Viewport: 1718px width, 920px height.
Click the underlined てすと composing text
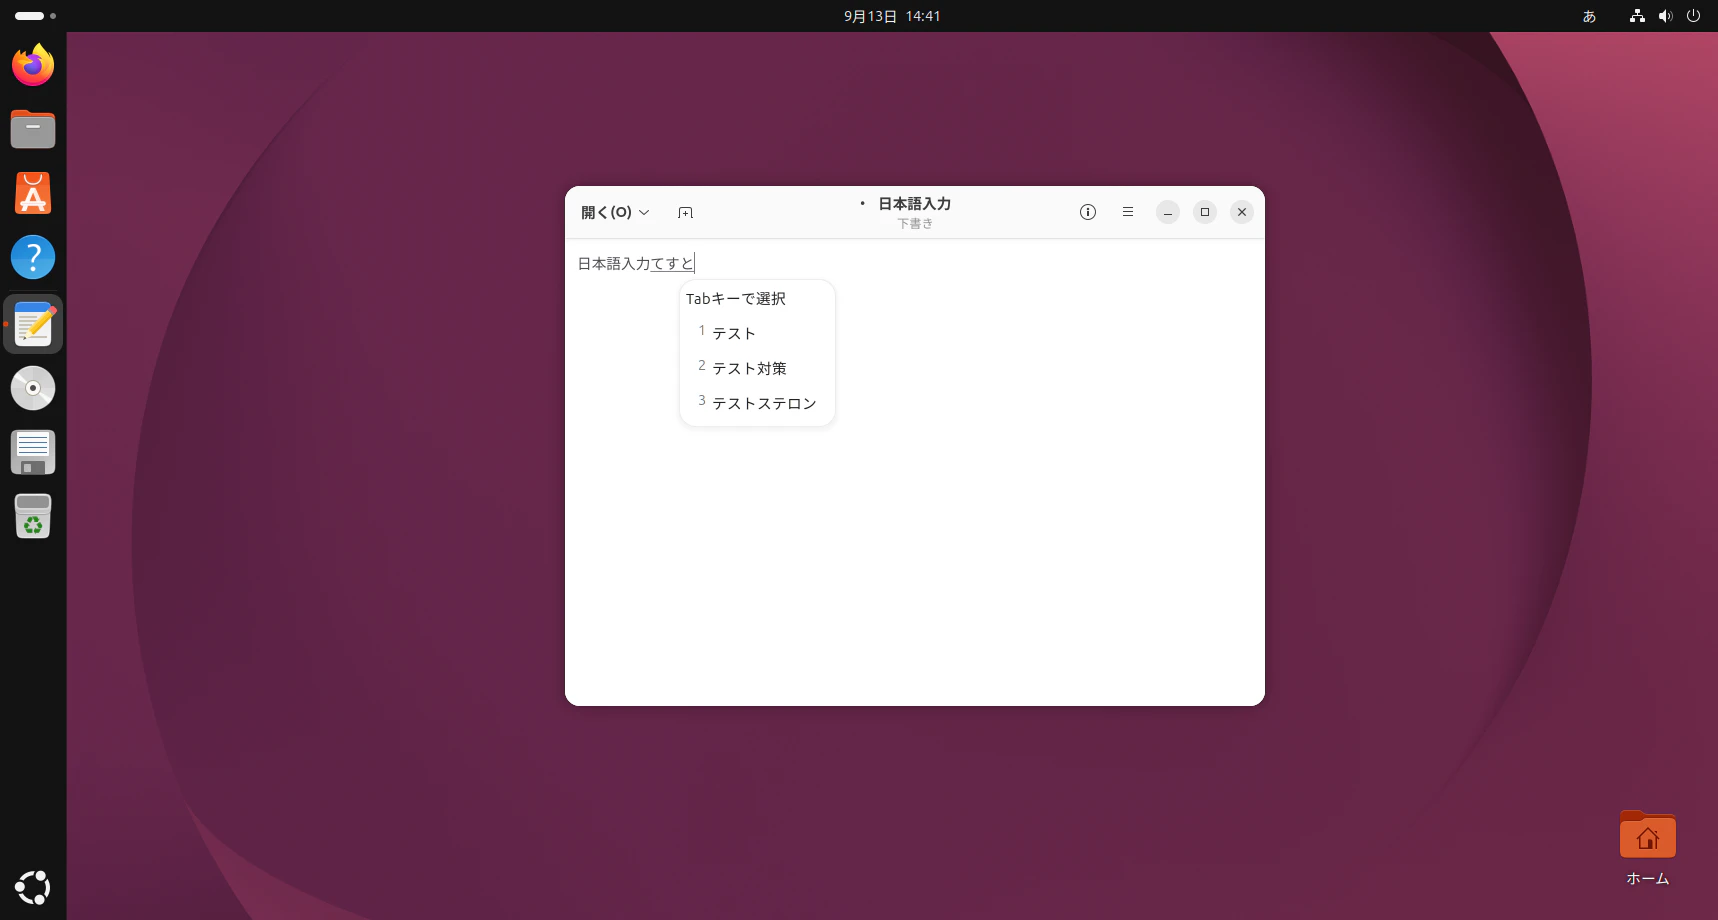[x=672, y=264]
